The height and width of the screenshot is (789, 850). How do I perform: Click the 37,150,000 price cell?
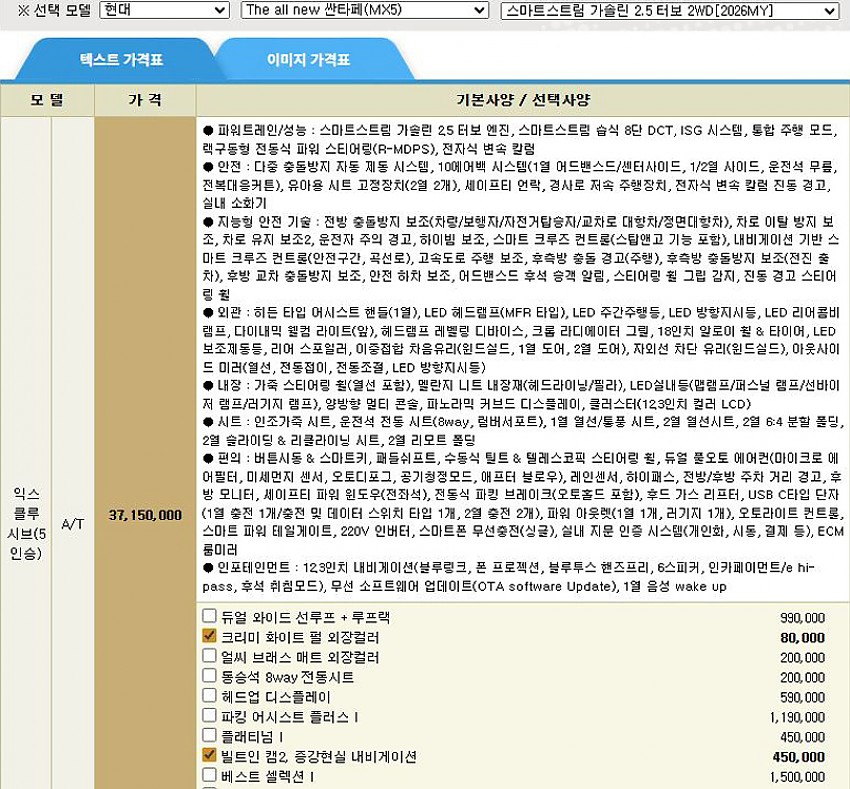145,515
